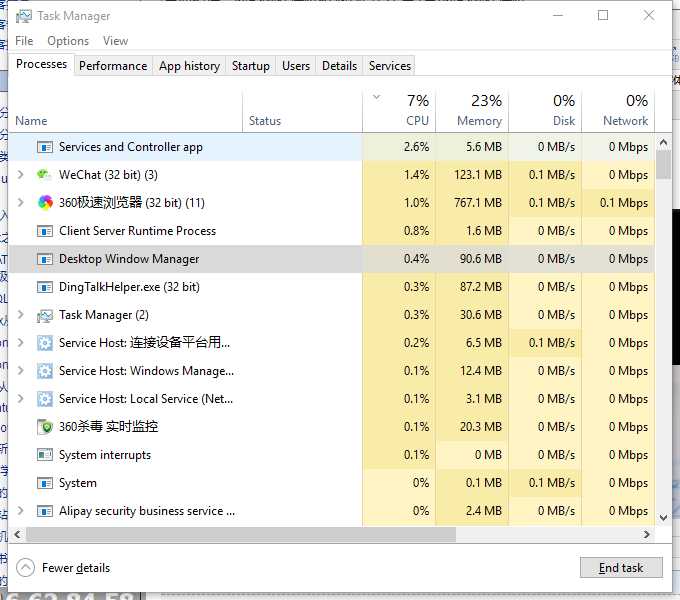Switch to the Services tab
Viewport: 680px width, 600px height.
click(x=390, y=66)
